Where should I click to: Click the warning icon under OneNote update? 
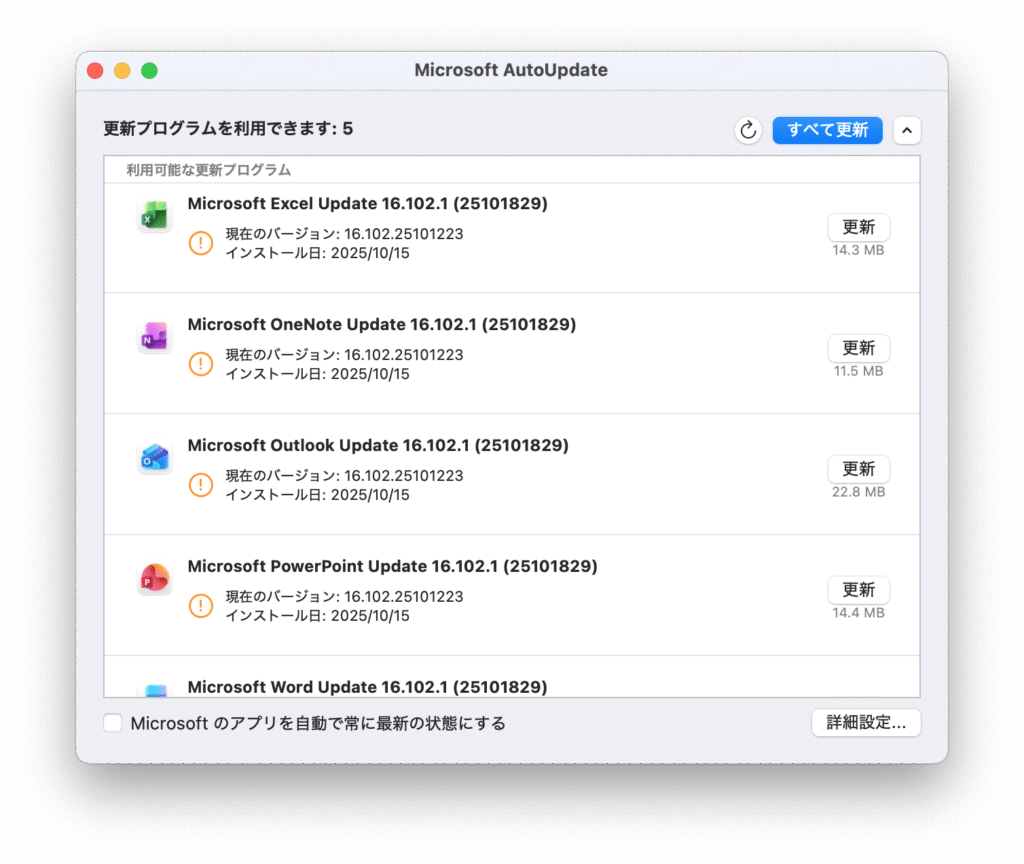point(201,364)
